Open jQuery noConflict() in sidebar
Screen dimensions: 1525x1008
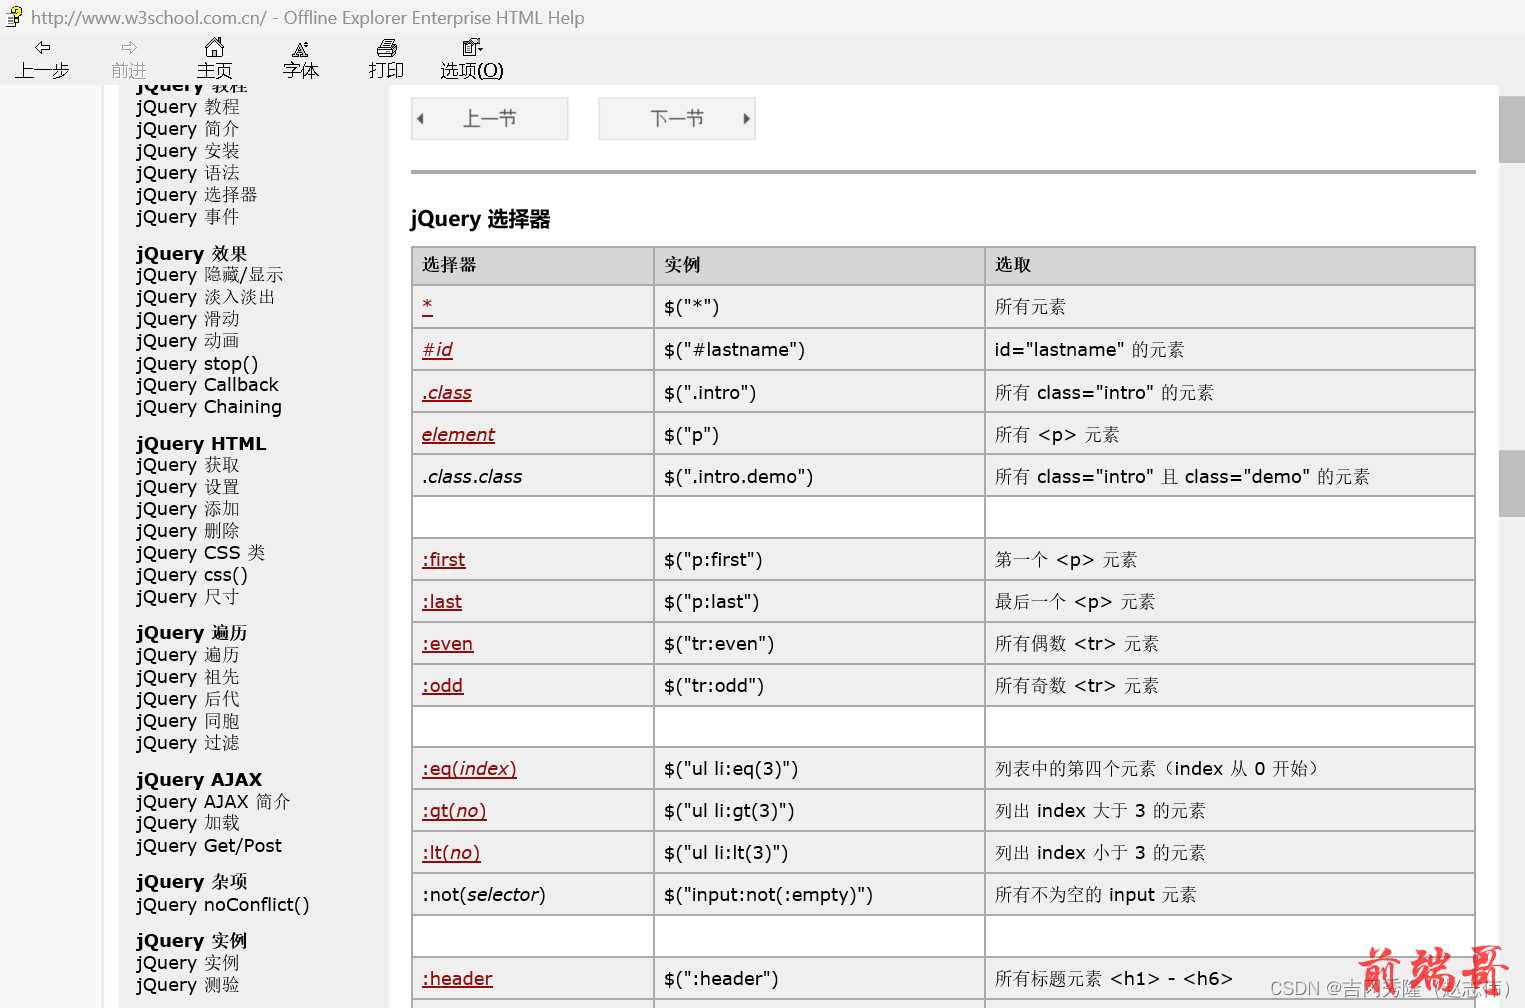pyautogui.click(x=223, y=905)
